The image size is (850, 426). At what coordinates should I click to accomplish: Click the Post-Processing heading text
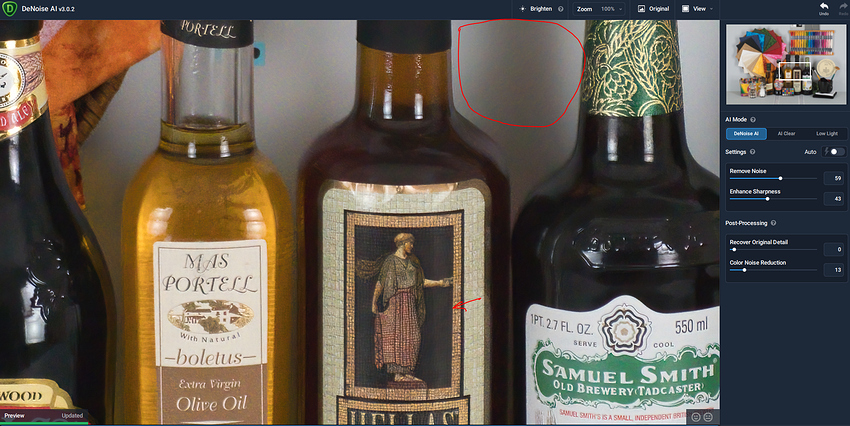point(746,223)
